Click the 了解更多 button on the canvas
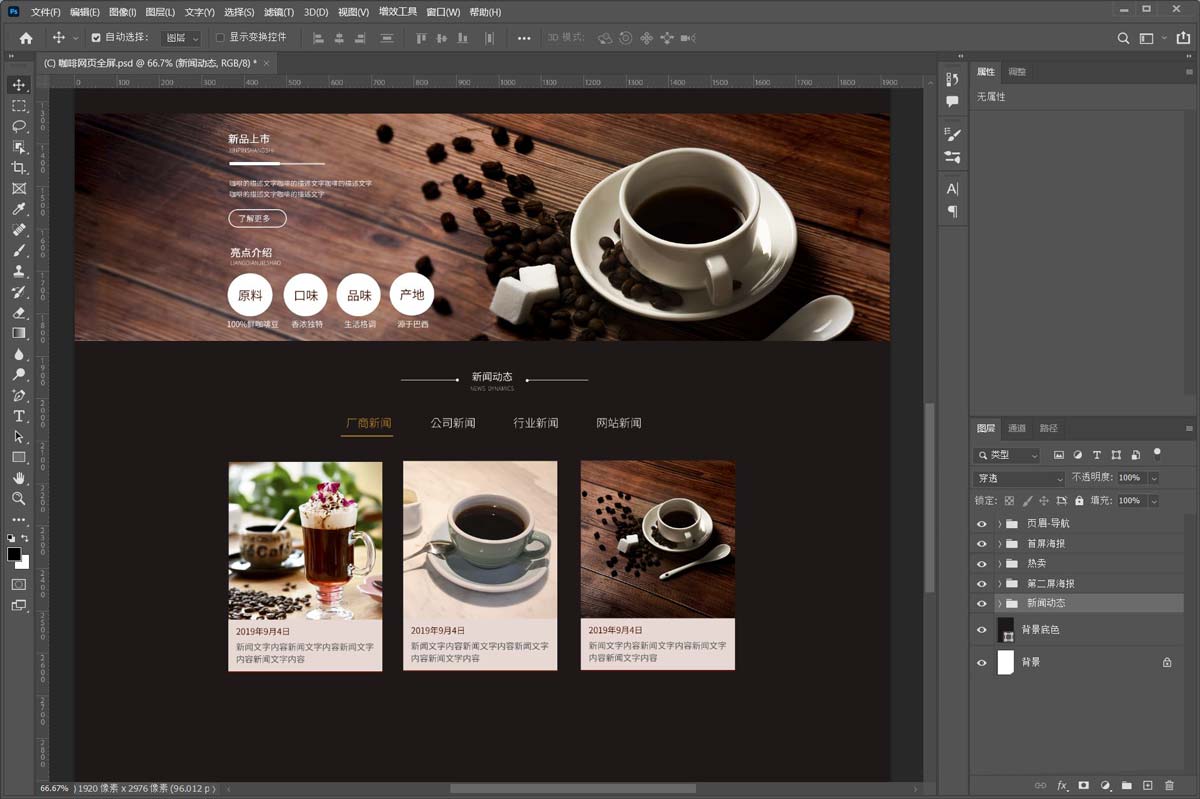Image resolution: width=1200 pixels, height=799 pixels. coord(257,218)
